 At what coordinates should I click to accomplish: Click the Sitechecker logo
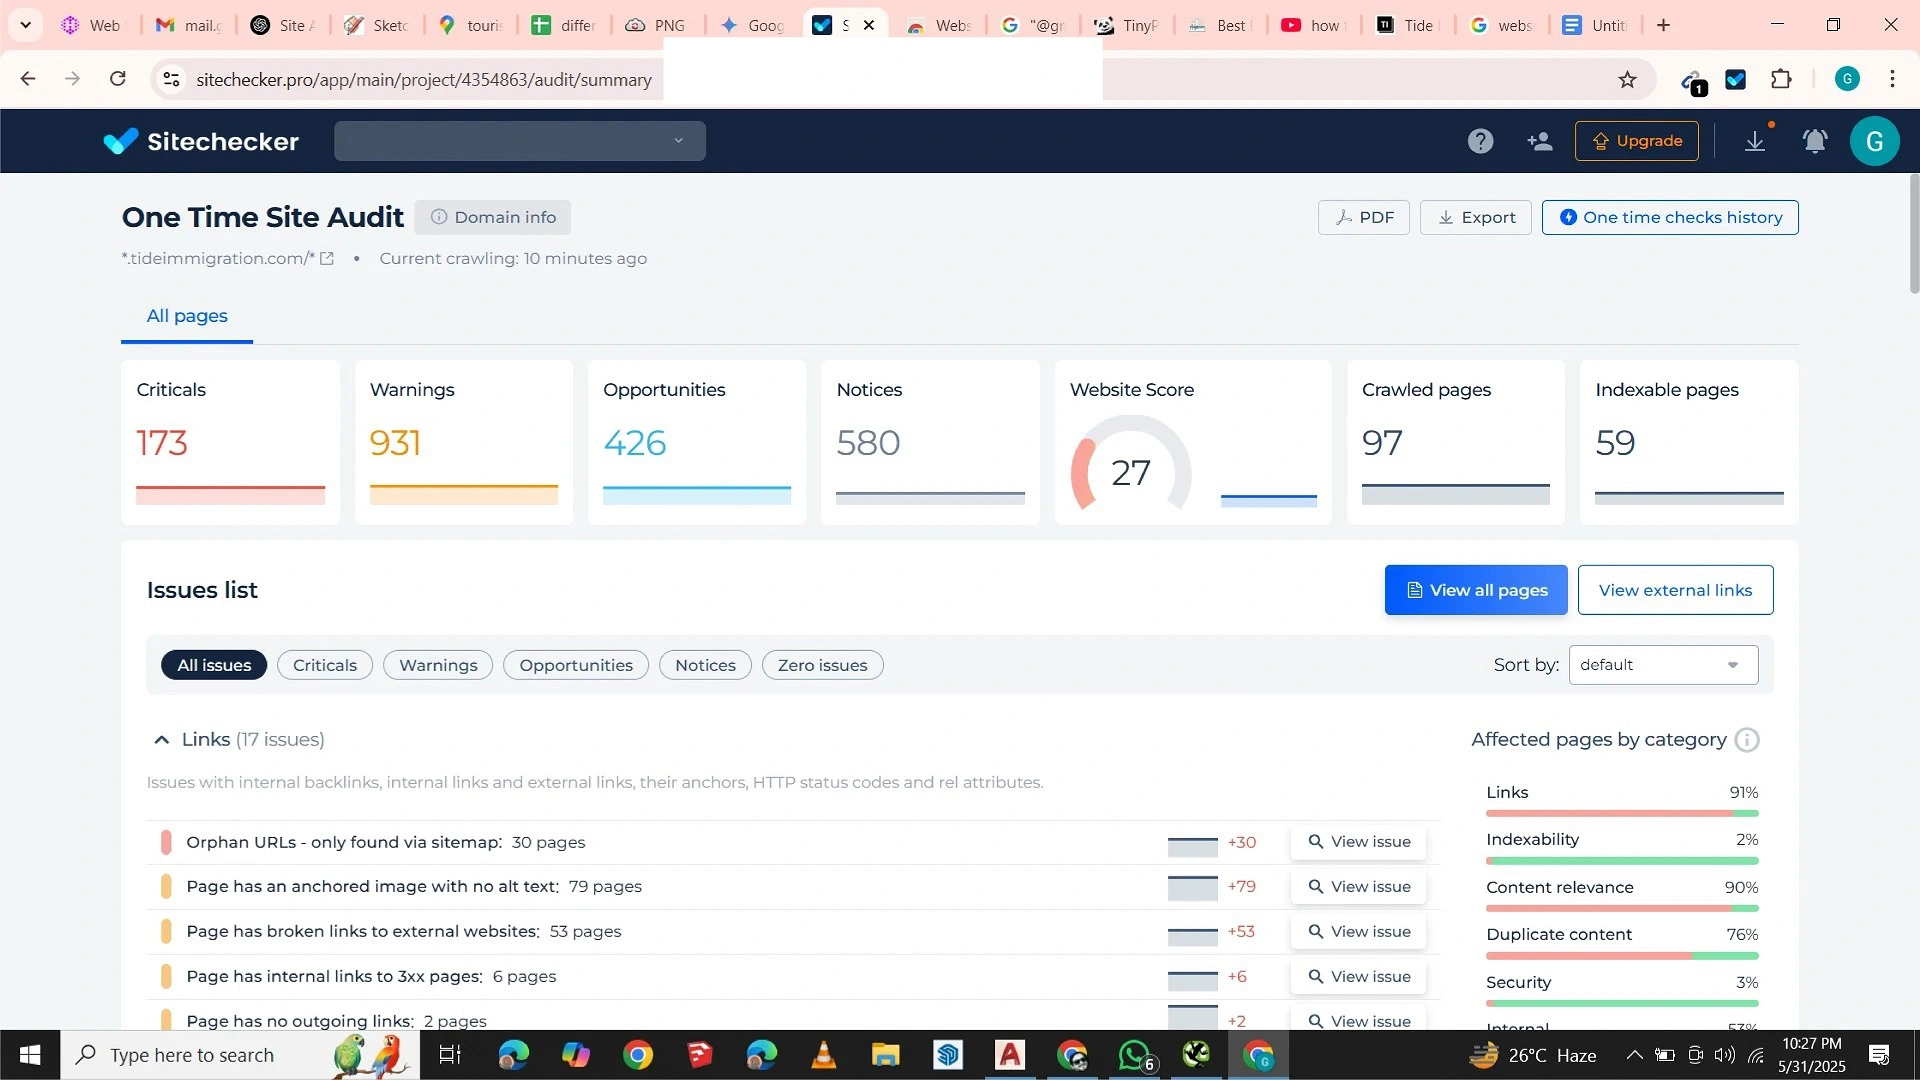click(x=201, y=141)
